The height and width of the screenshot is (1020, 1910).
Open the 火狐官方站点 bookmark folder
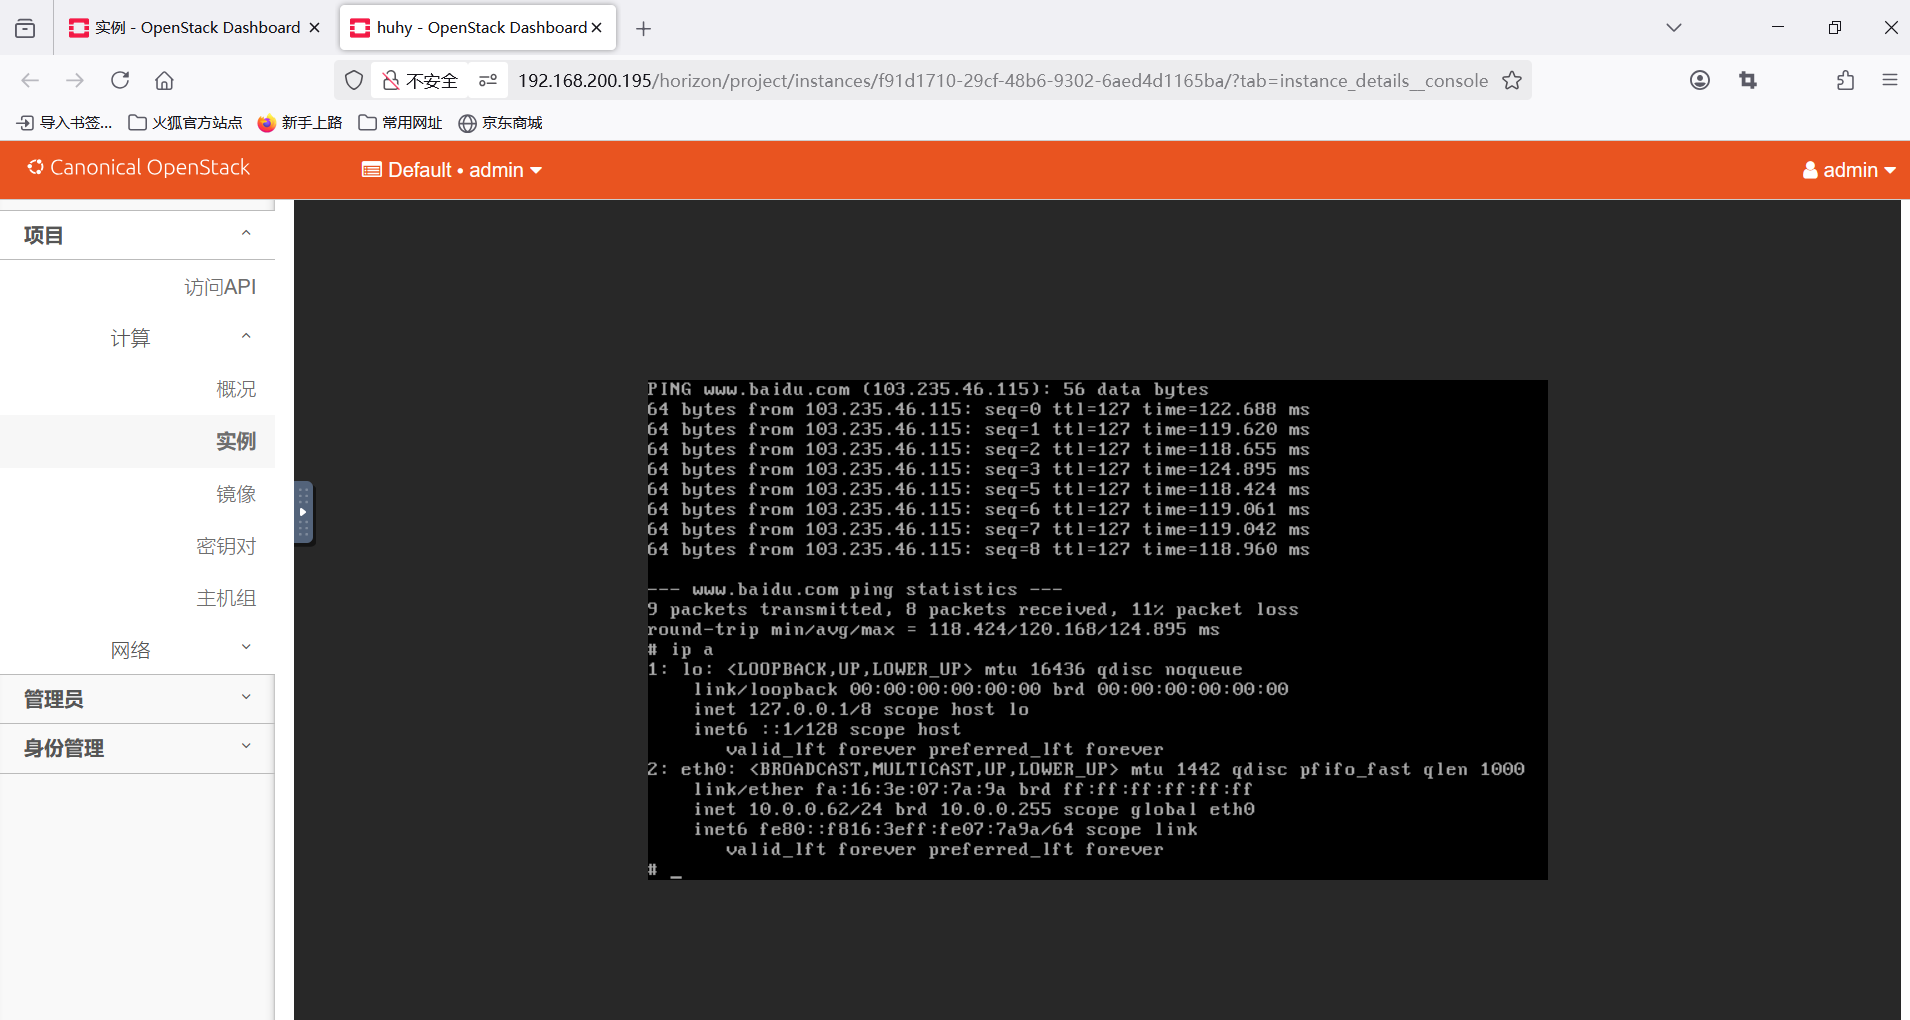point(186,122)
